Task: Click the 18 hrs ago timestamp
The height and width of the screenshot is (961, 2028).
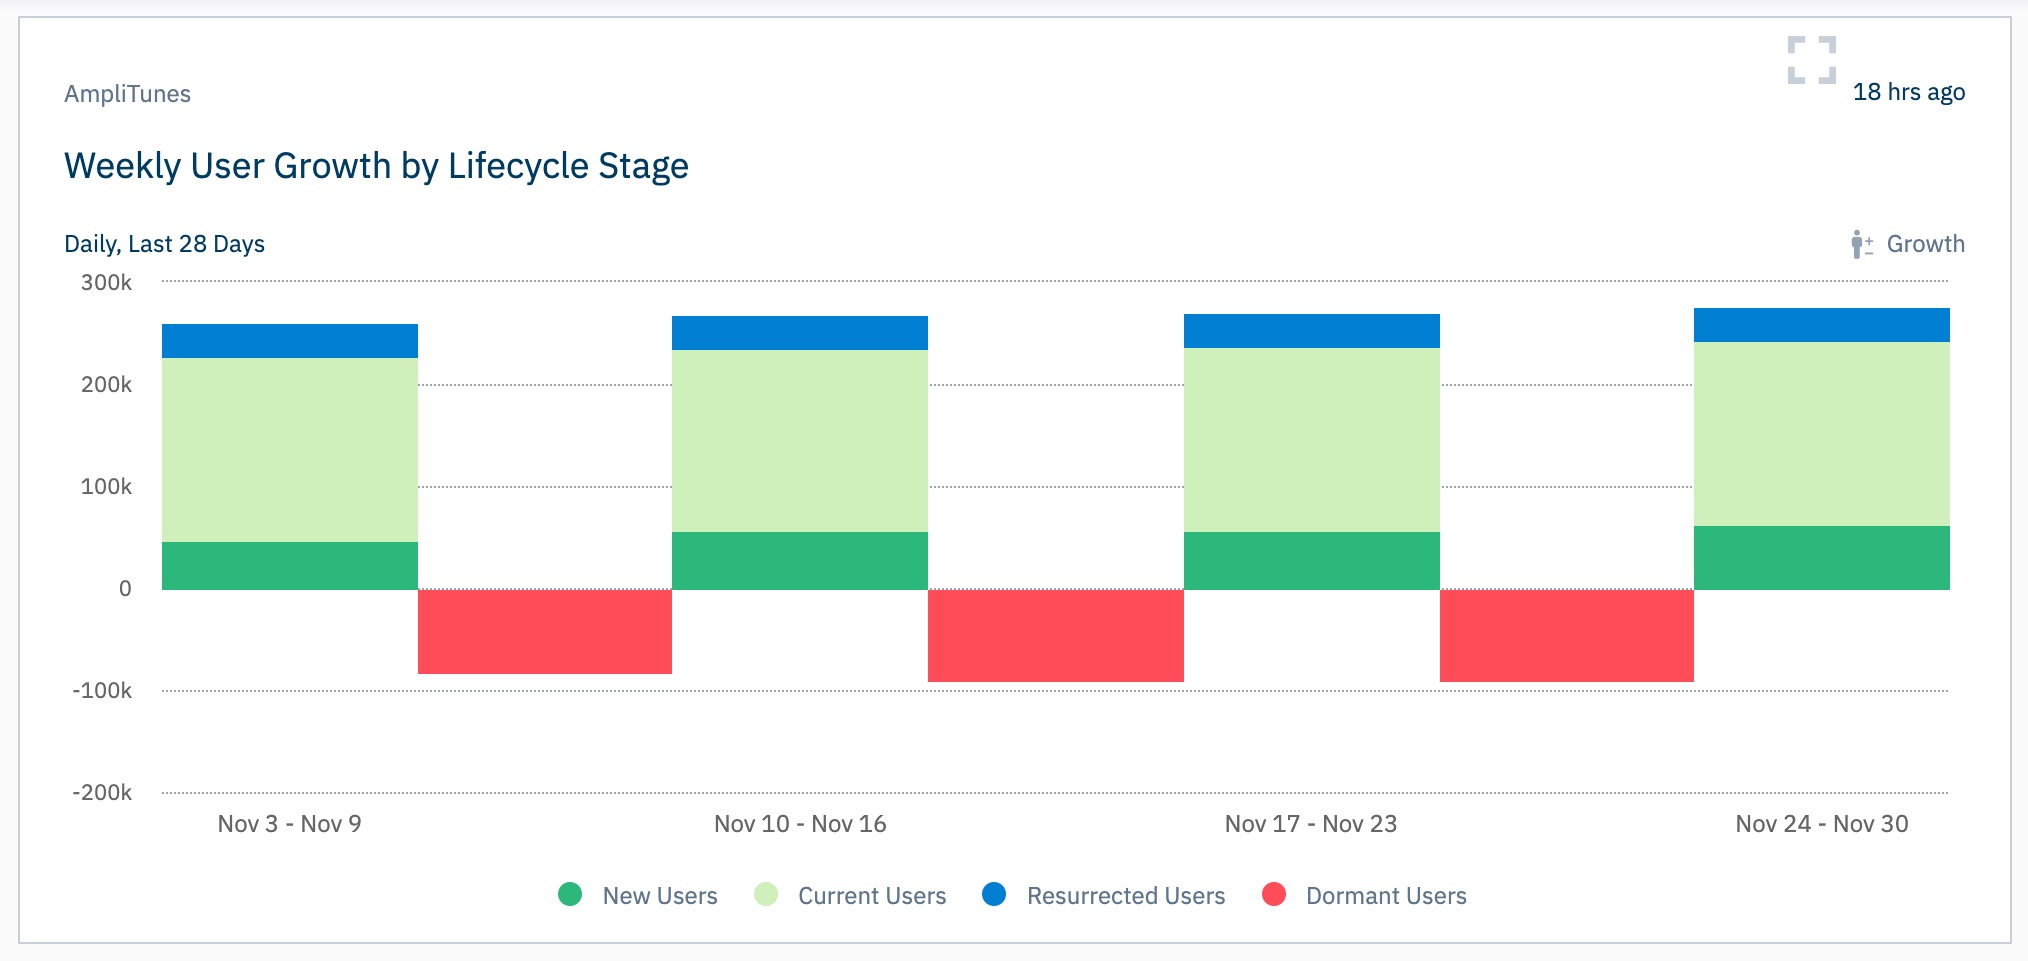Action: (x=1908, y=92)
